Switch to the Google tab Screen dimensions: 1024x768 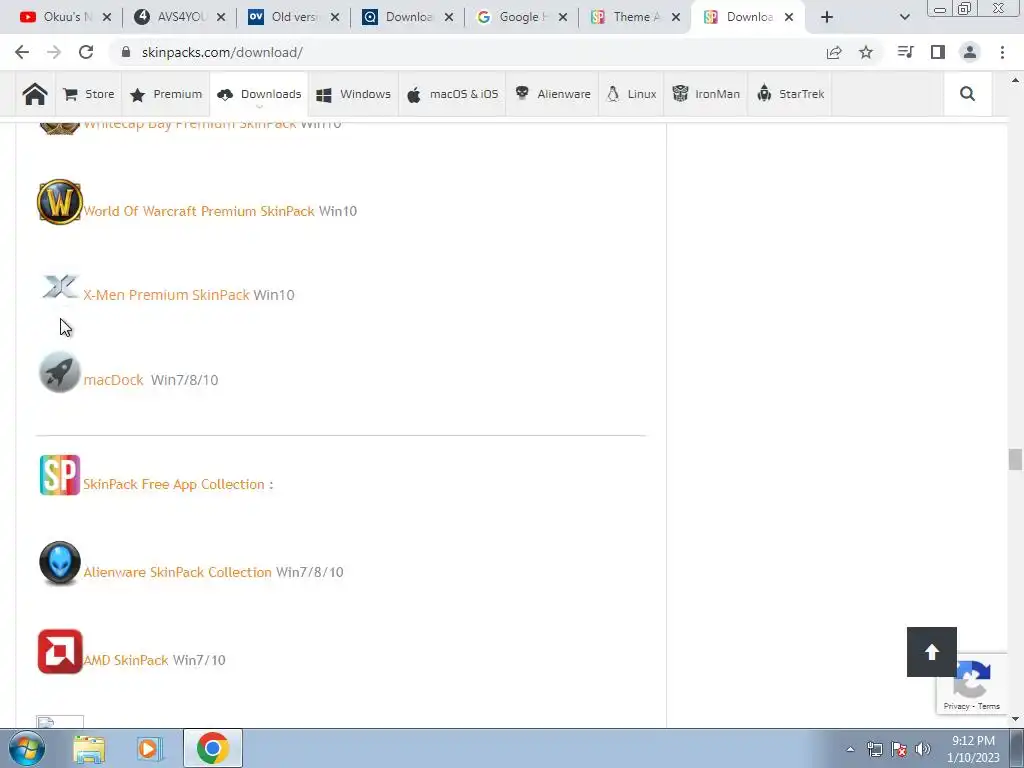(511, 17)
